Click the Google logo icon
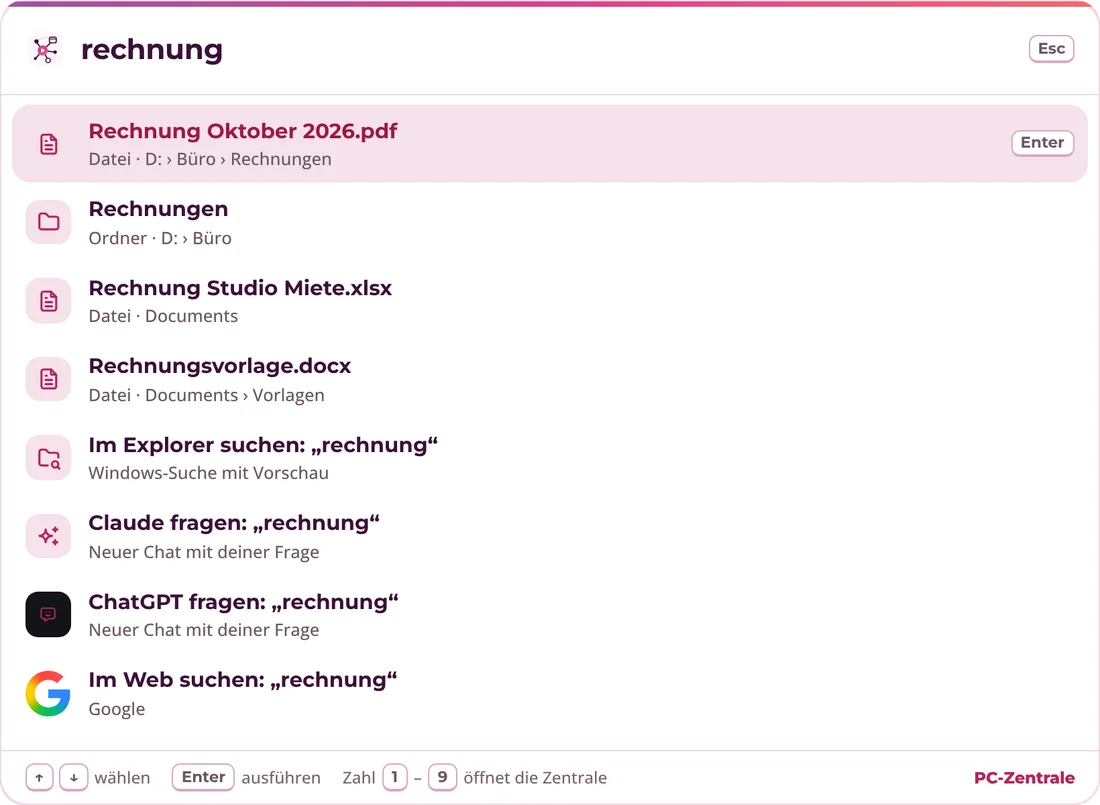1100x805 pixels. (48, 693)
